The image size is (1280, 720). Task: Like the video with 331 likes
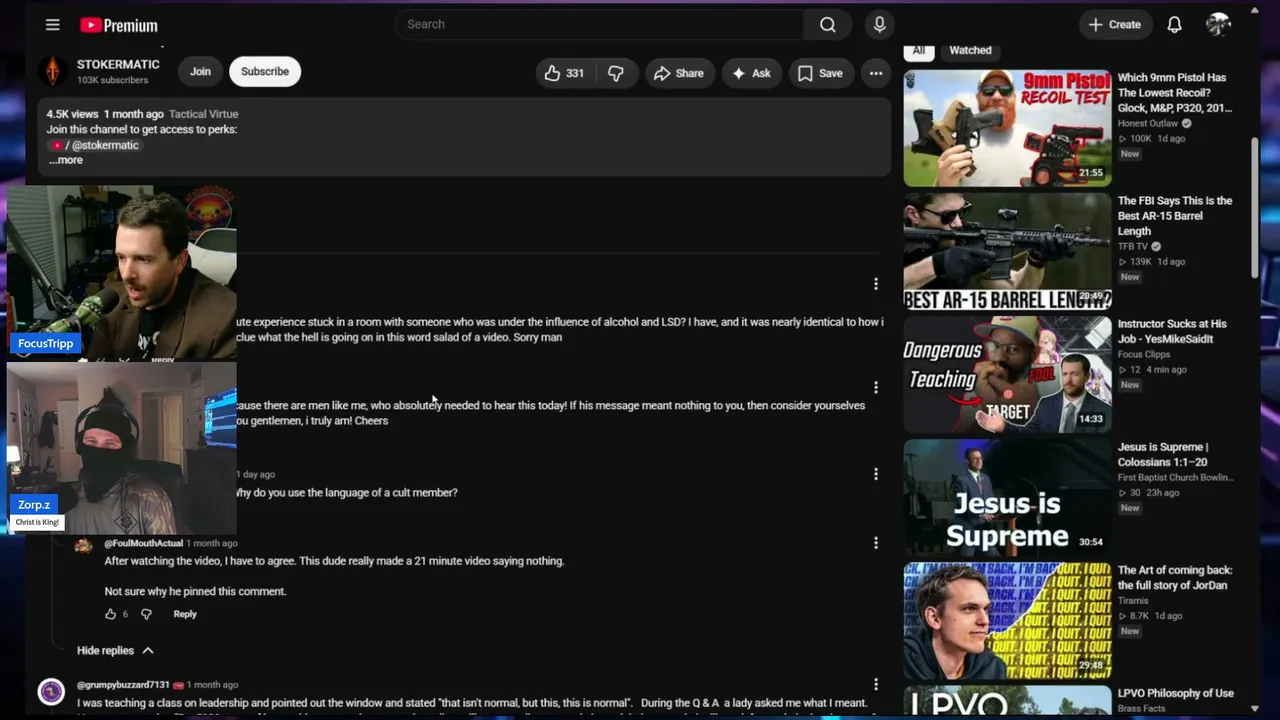564,73
